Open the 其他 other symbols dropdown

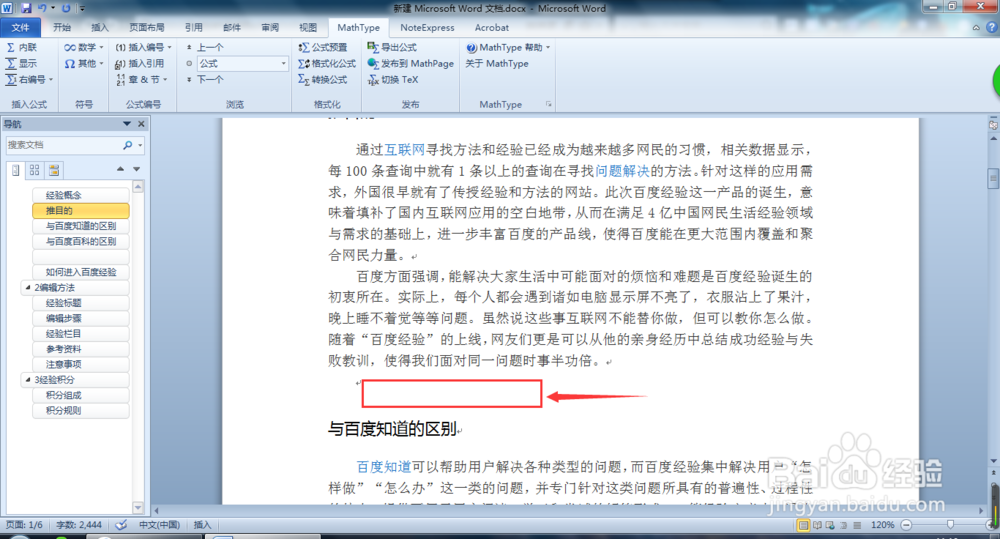point(84,63)
